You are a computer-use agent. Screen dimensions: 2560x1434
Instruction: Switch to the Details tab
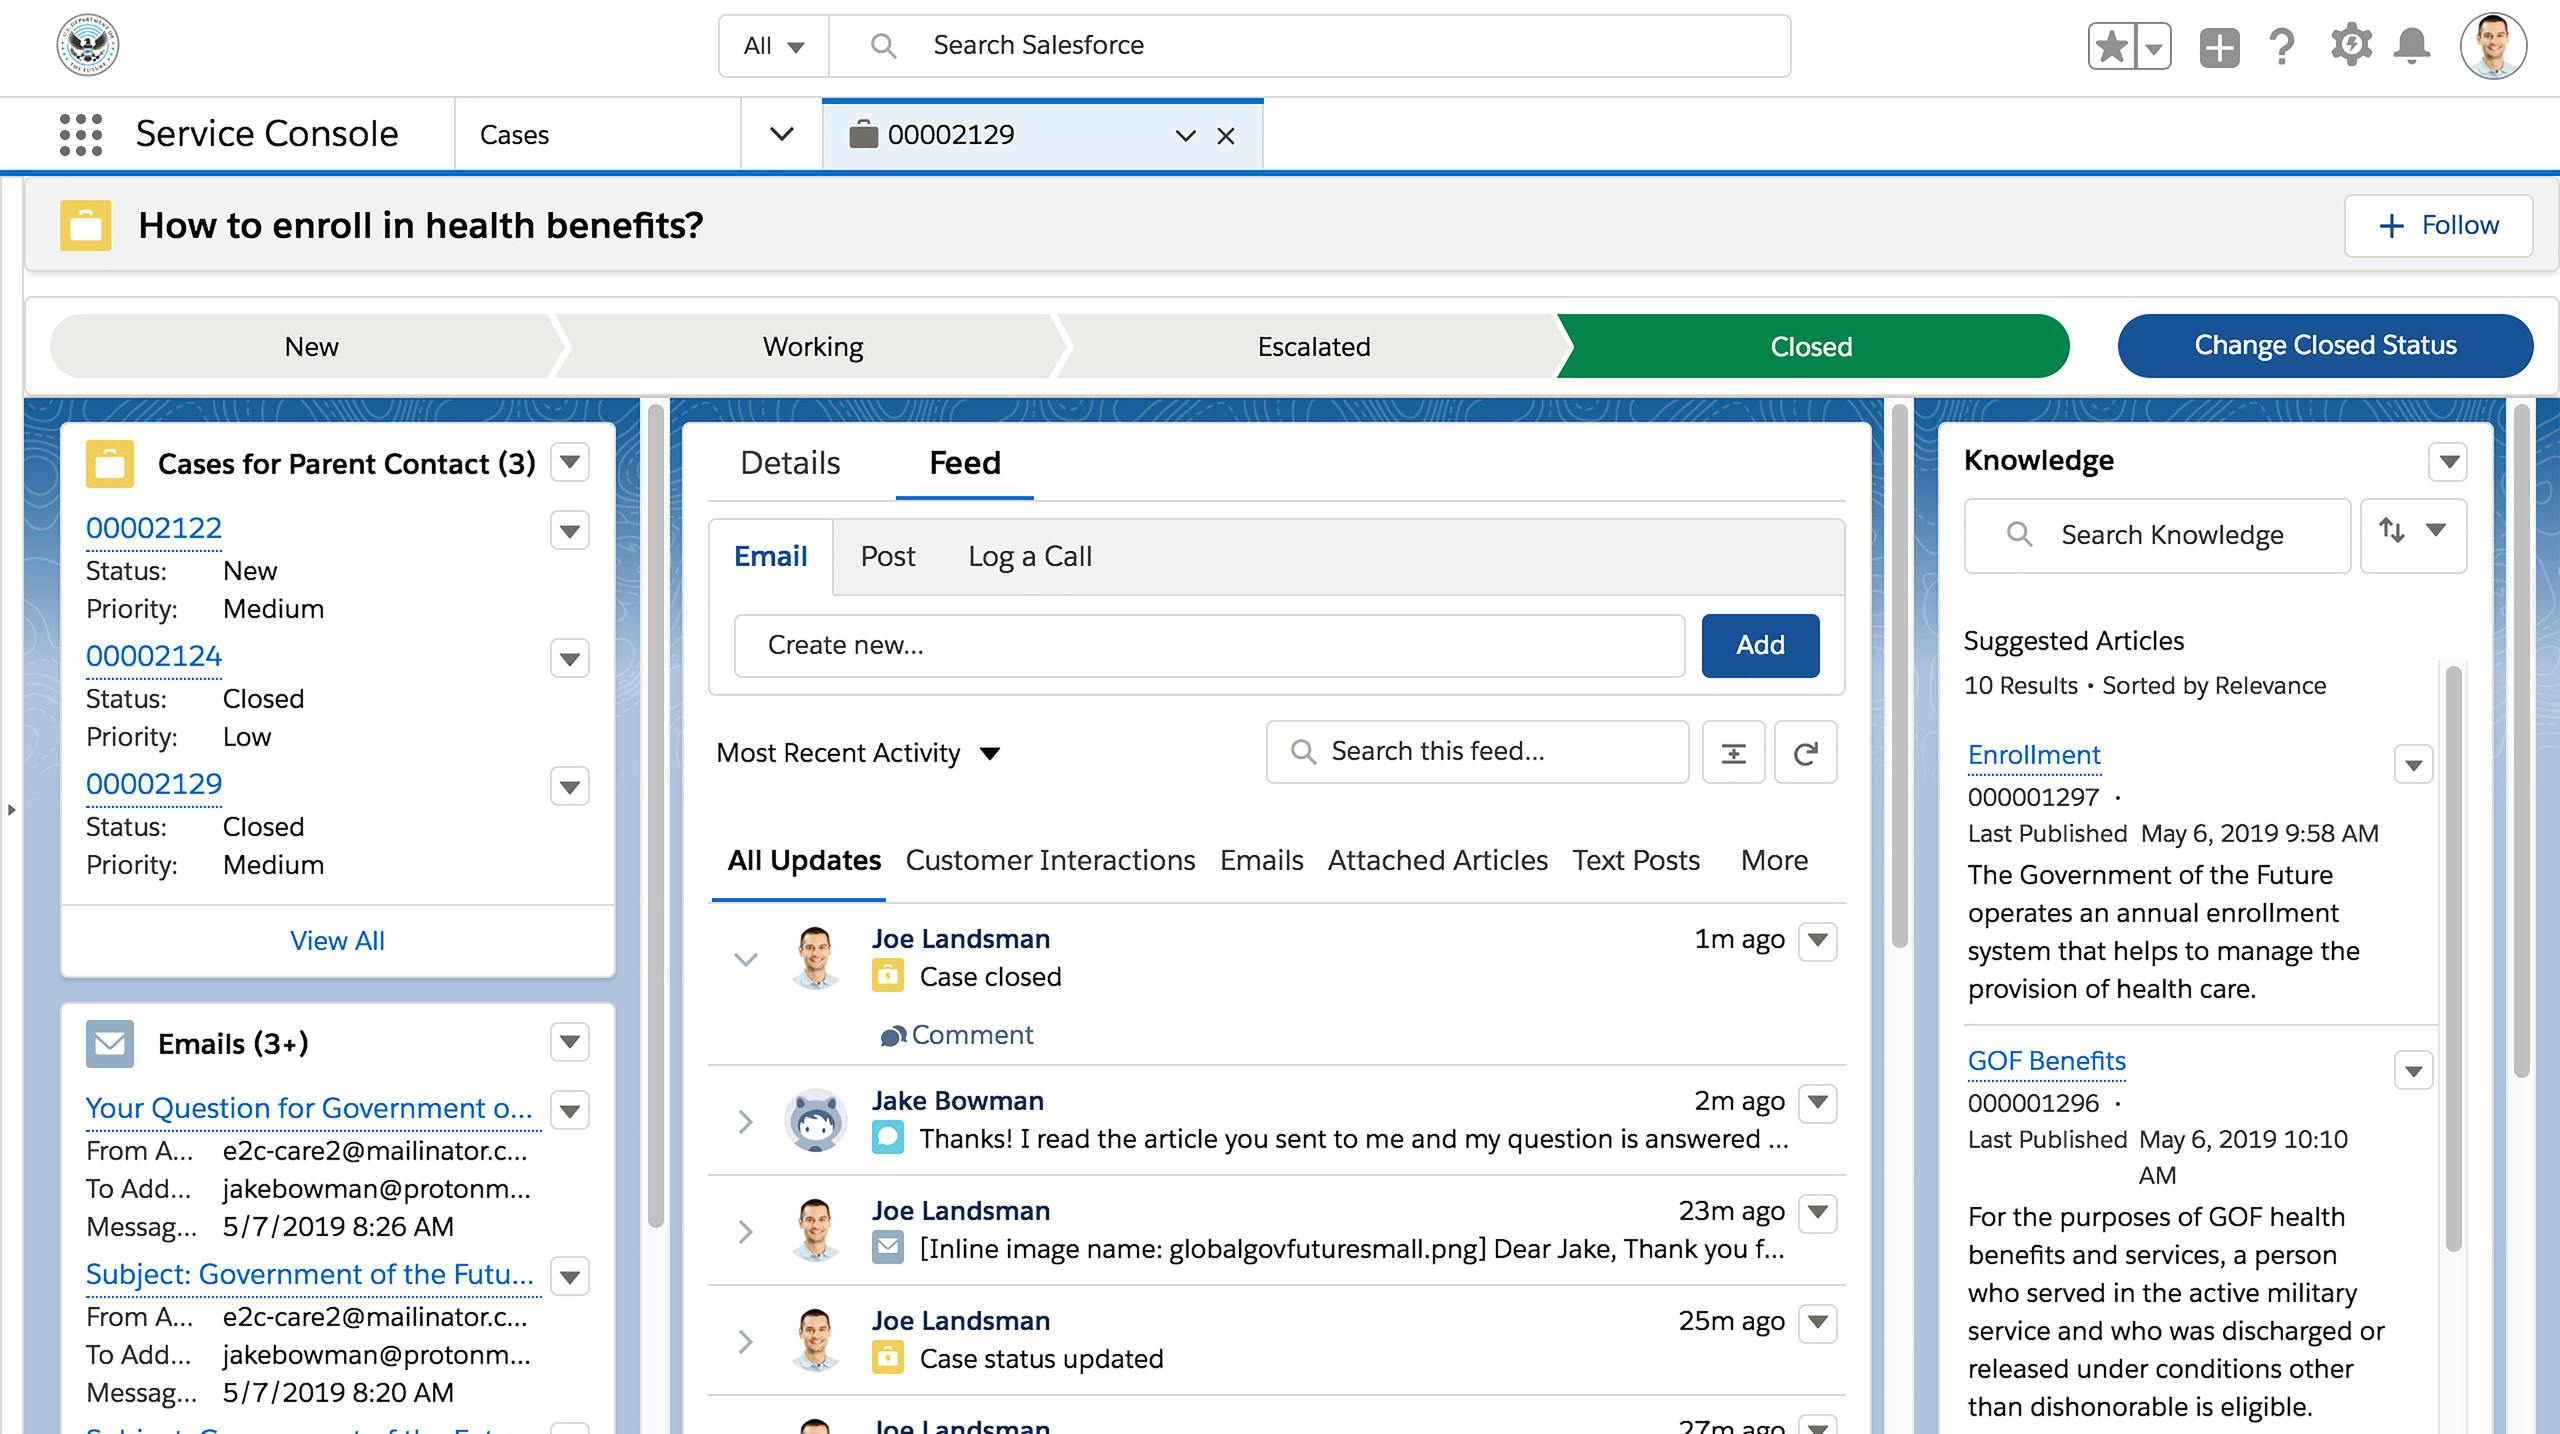point(790,463)
